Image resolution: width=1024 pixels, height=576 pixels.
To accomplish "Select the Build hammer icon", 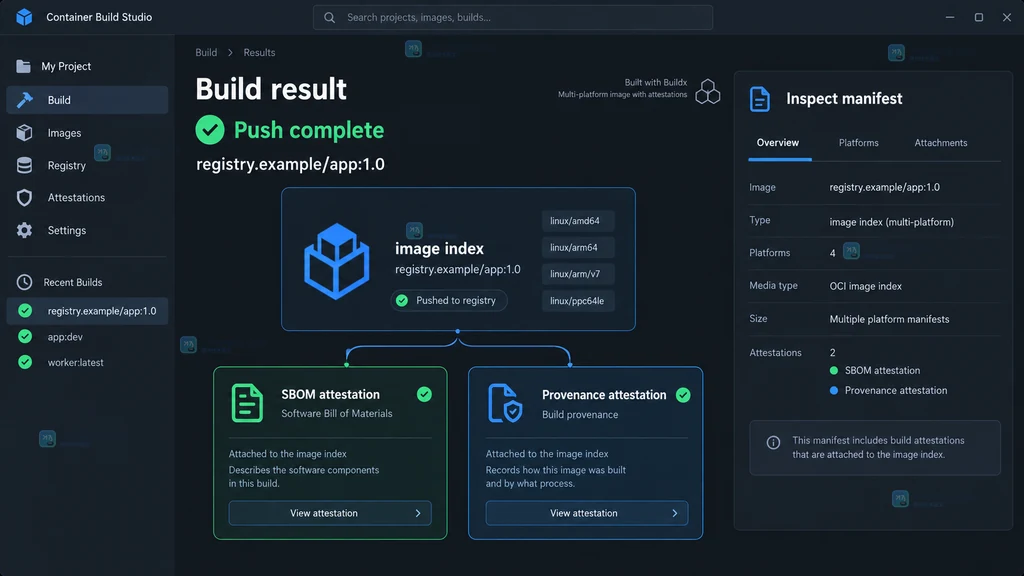I will click(25, 100).
